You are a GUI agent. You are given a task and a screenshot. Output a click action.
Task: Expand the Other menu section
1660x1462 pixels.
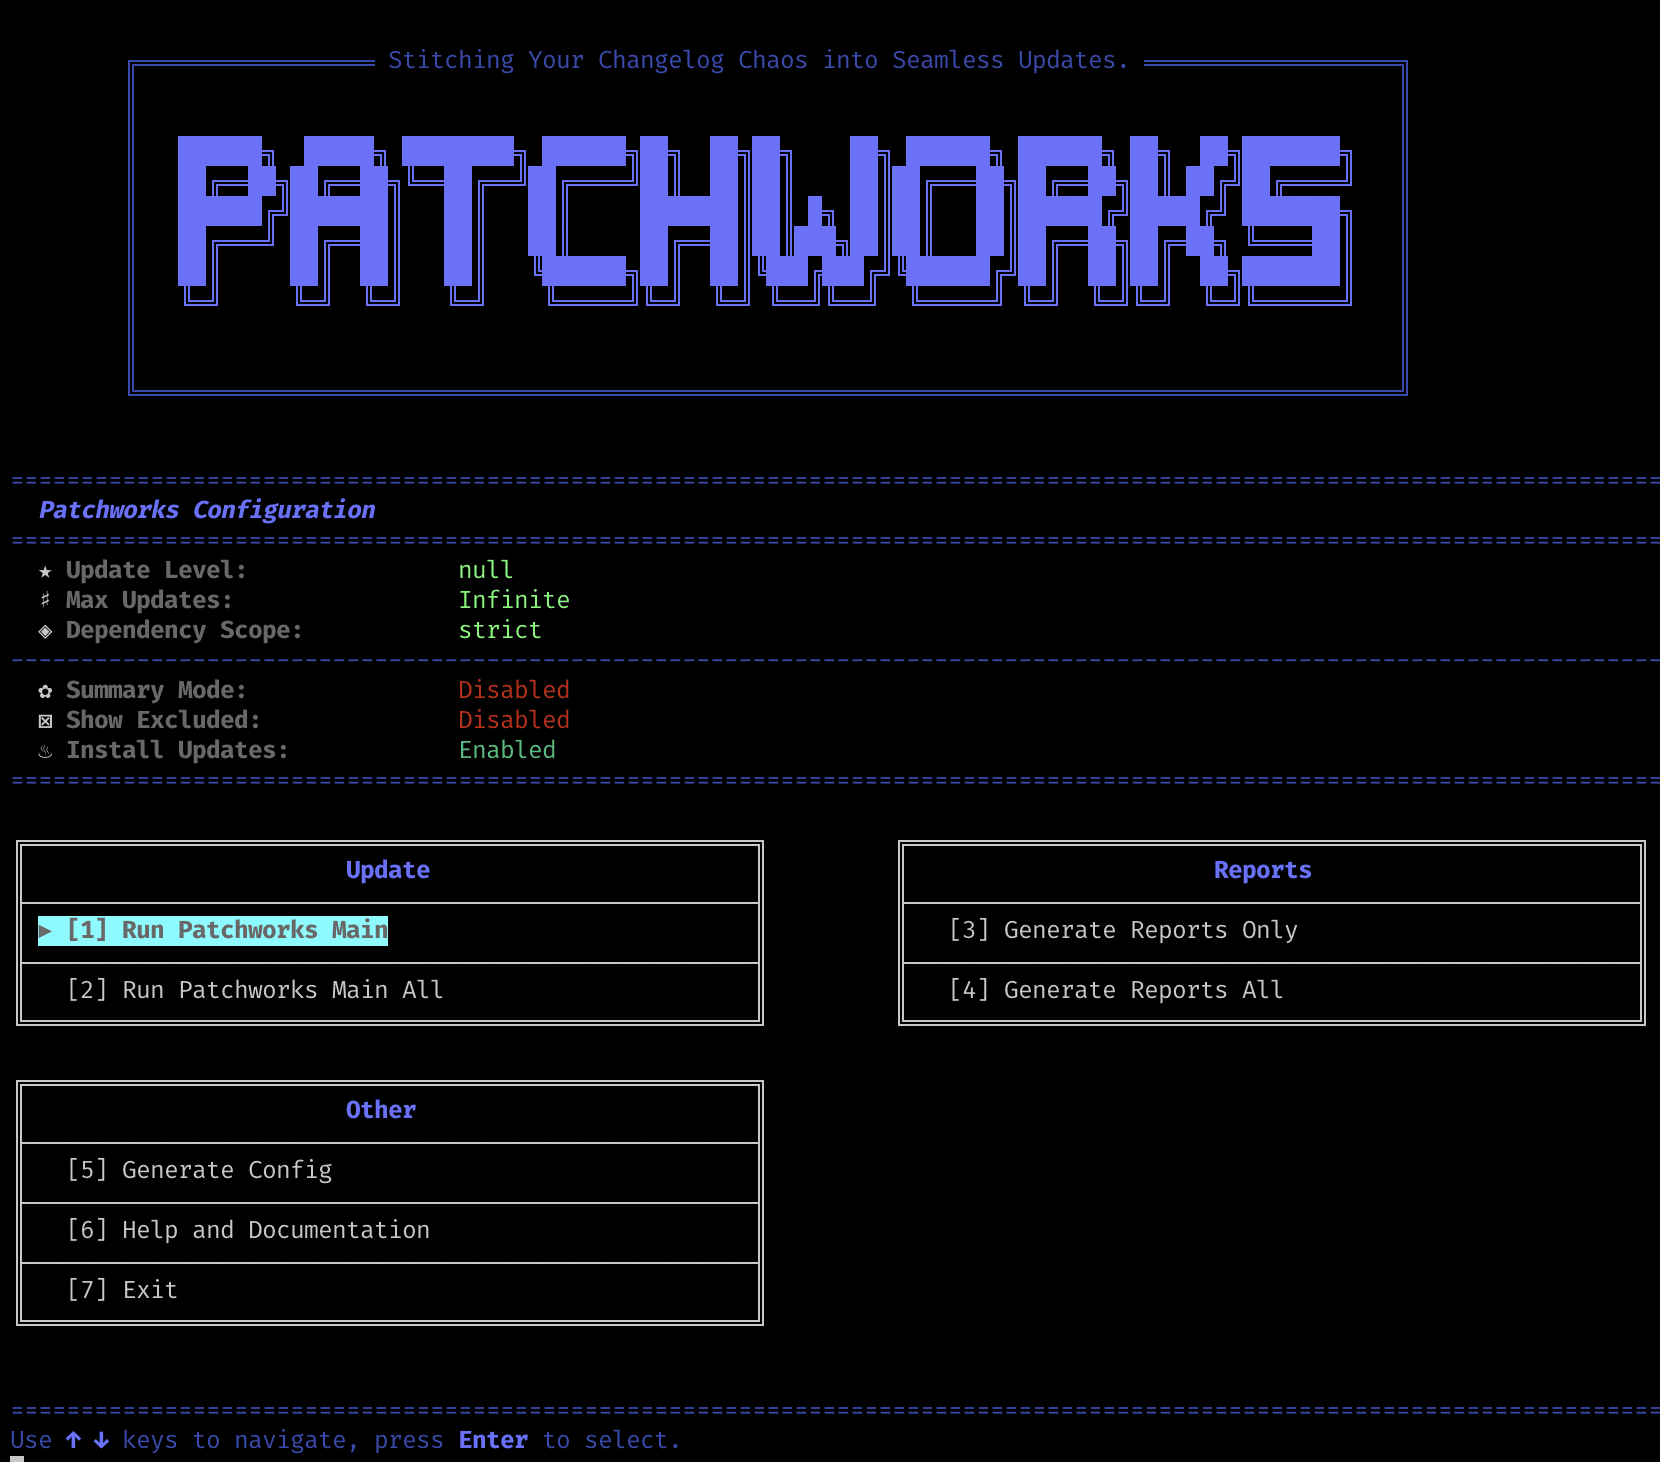[x=380, y=1109]
